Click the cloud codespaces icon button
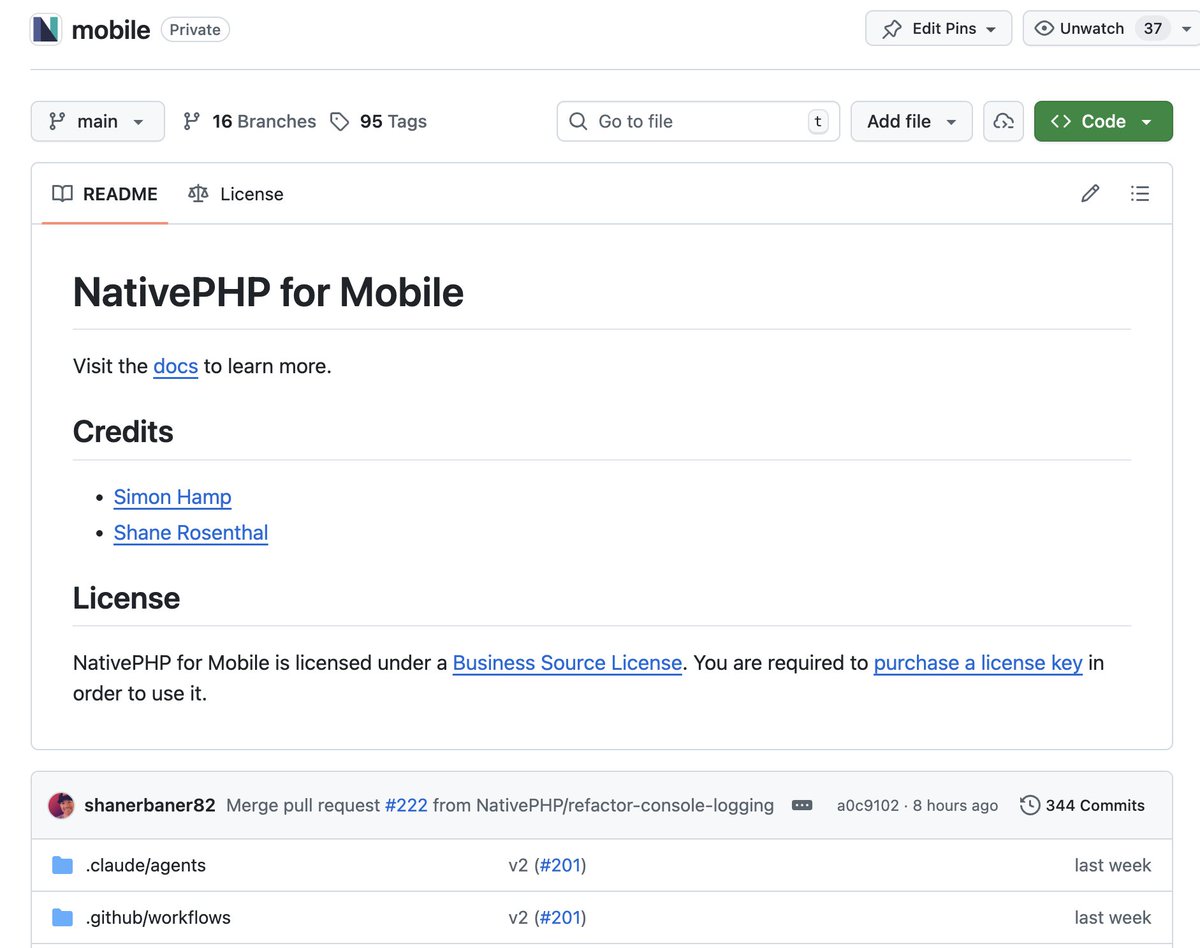This screenshot has width=1200, height=948. tap(1003, 121)
